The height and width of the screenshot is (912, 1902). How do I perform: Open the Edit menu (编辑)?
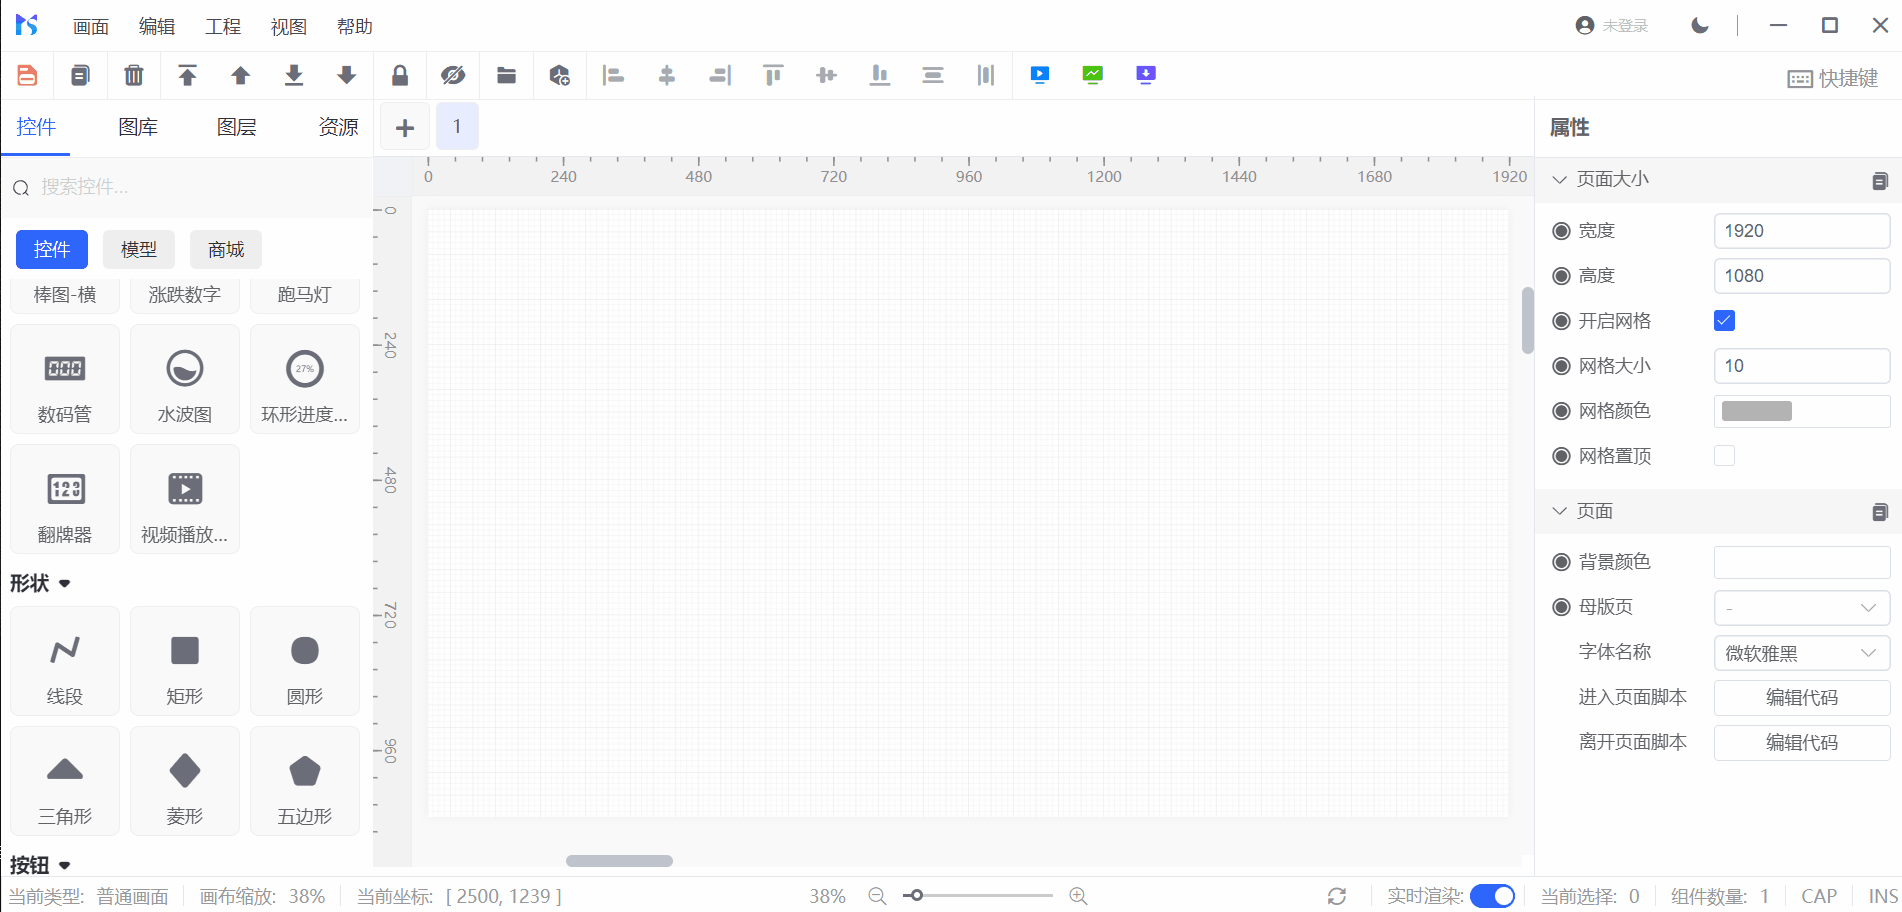coord(156,27)
